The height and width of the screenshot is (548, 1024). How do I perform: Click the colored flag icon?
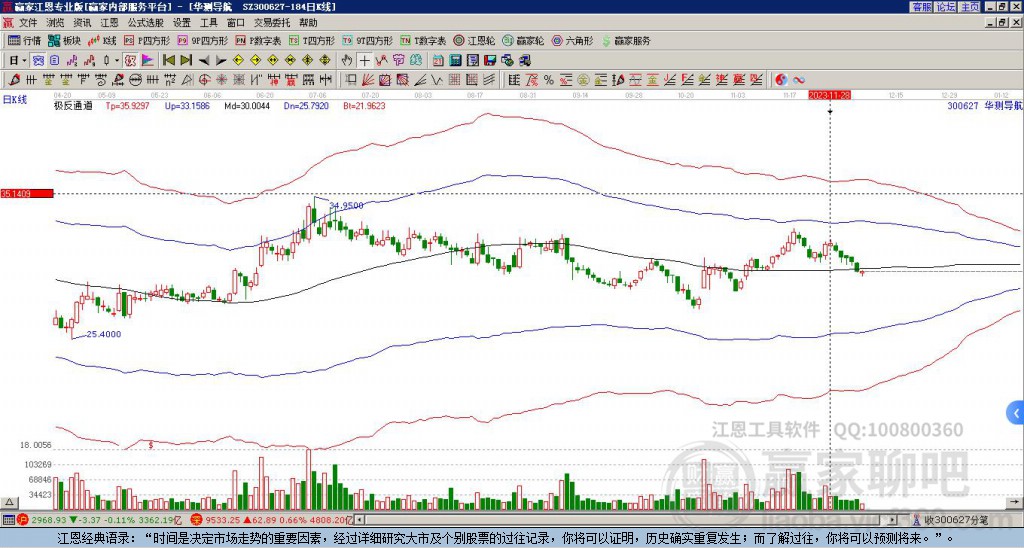pyautogui.click(x=148, y=60)
